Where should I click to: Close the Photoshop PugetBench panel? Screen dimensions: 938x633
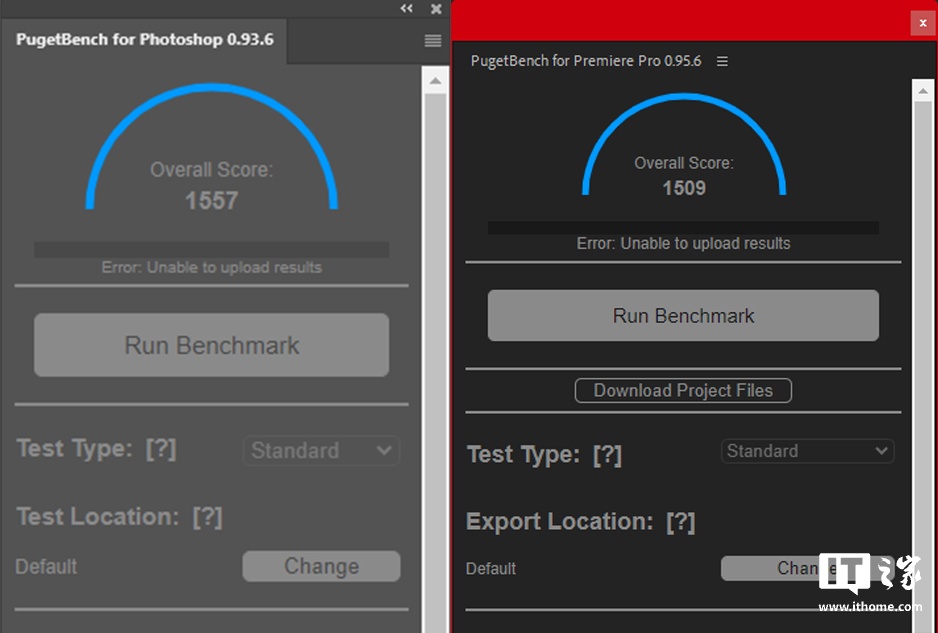click(436, 8)
